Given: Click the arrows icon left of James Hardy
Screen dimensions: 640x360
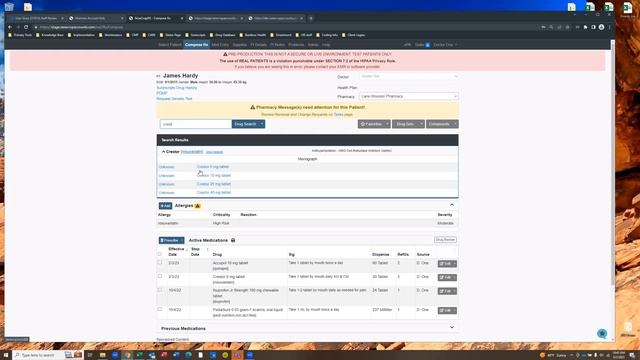Looking at the screenshot, I should (158, 76).
